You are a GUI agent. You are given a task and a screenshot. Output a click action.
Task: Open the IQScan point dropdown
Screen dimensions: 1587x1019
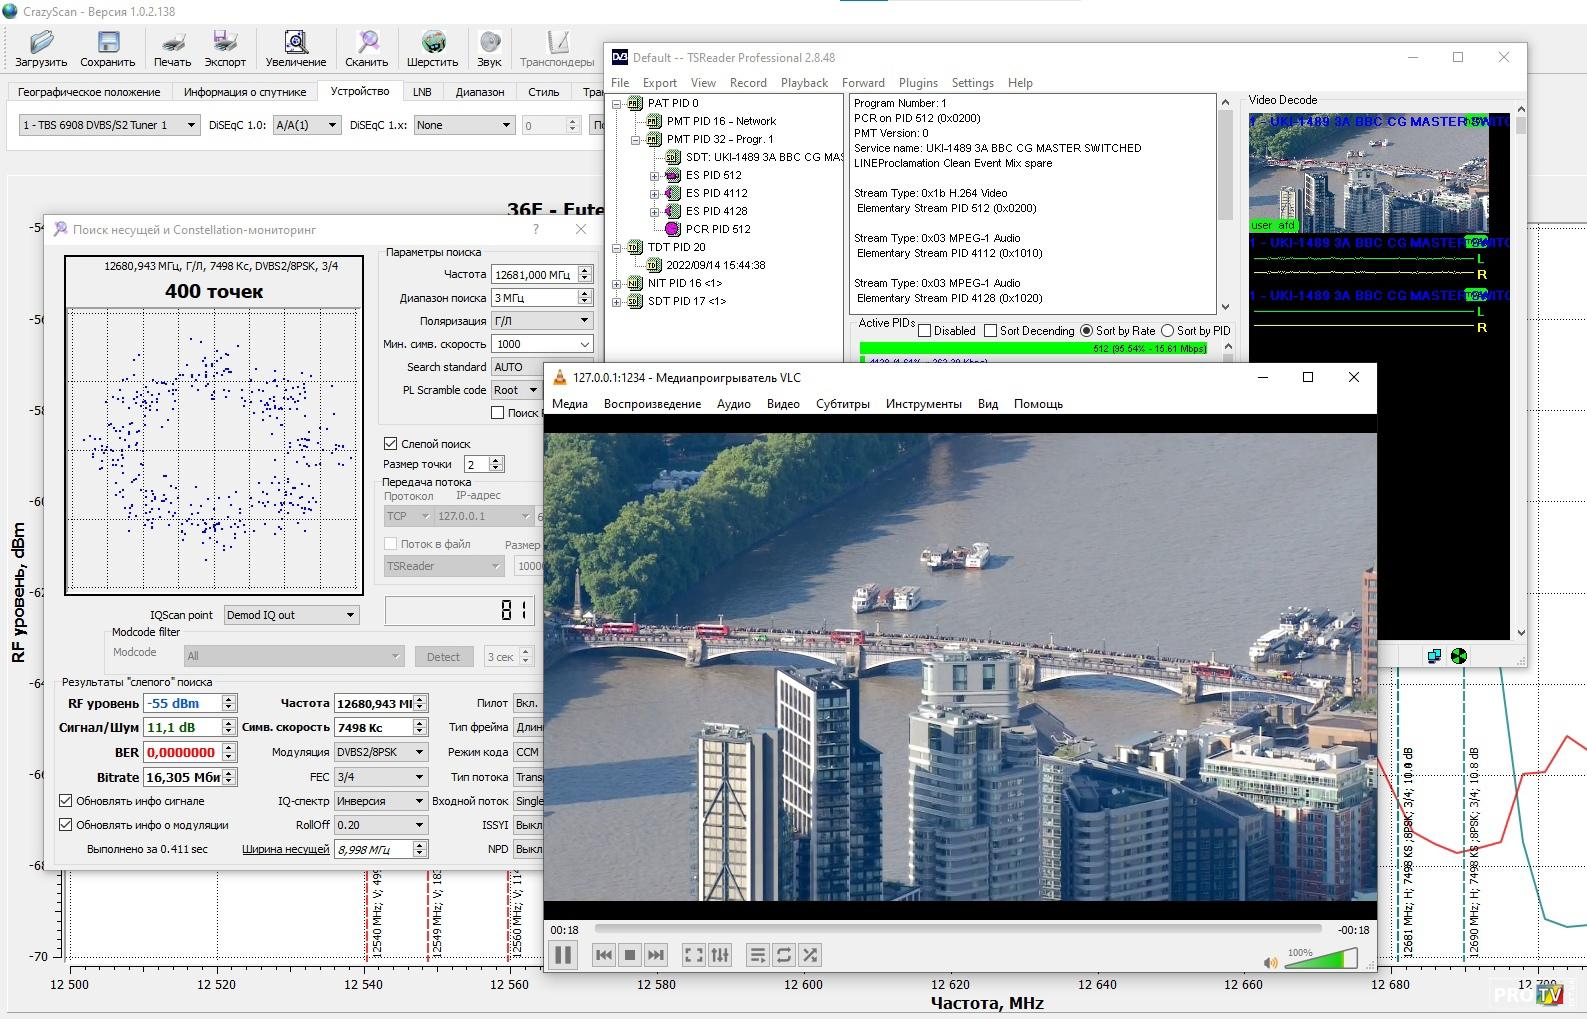pos(291,615)
